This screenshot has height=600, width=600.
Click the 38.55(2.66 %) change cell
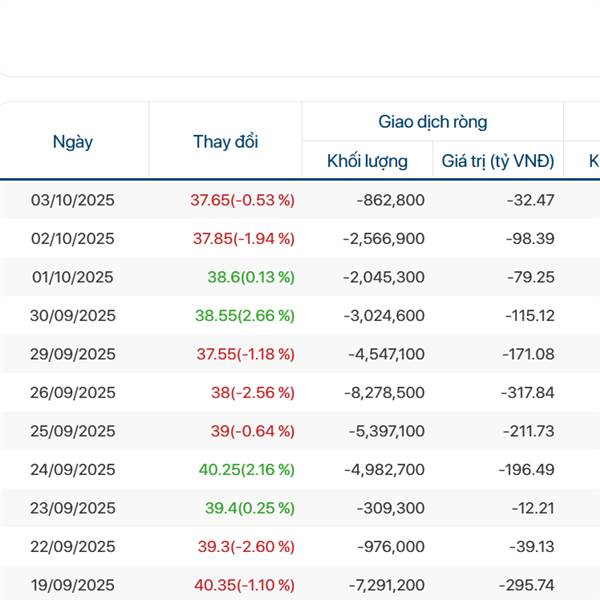[x=244, y=315]
